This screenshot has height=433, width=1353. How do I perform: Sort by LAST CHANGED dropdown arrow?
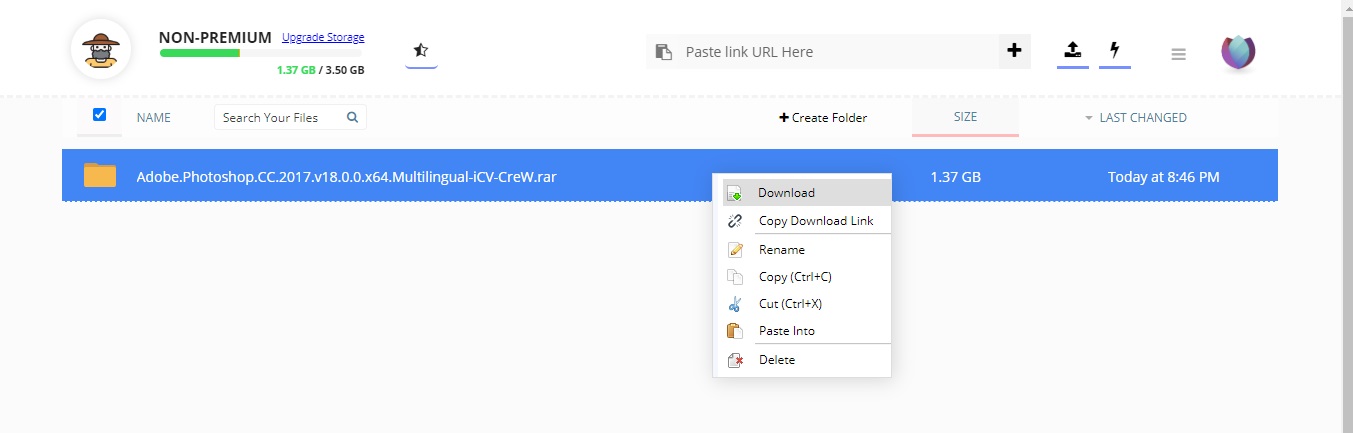pyautogui.click(x=1089, y=118)
